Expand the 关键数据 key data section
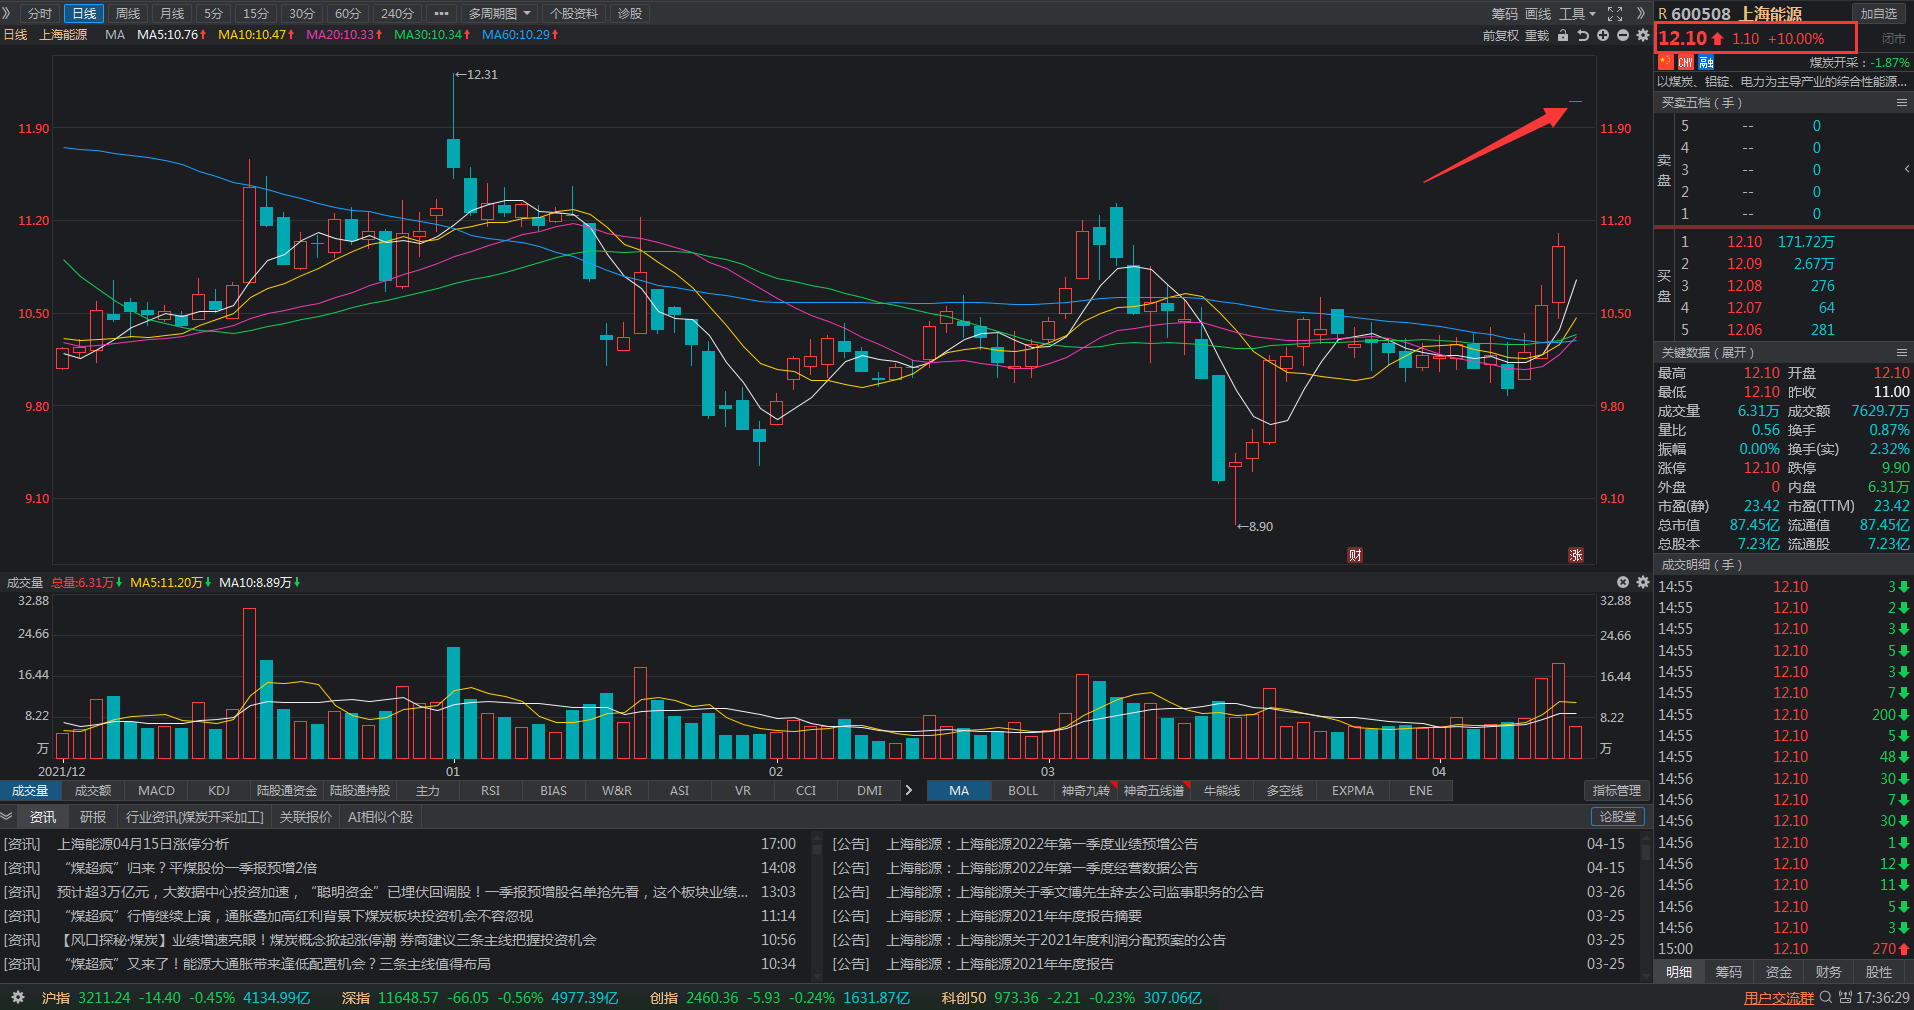 1708,352
